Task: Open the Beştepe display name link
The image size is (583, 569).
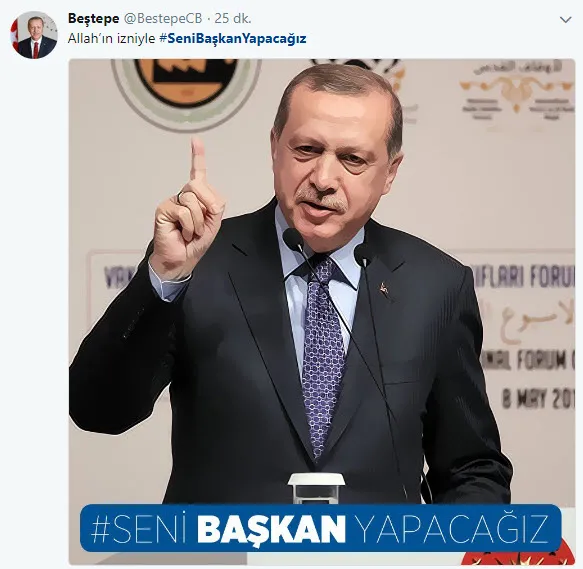Action: pos(93,19)
